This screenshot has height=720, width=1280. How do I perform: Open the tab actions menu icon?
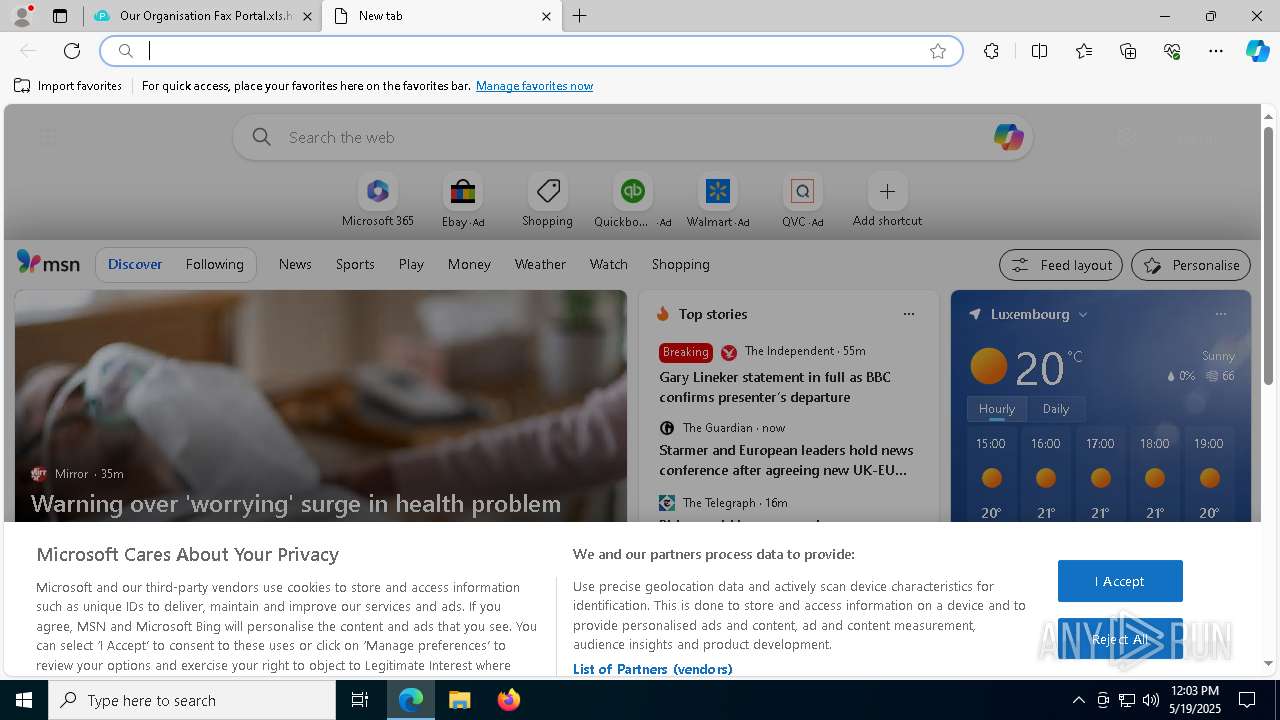[60, 16]
